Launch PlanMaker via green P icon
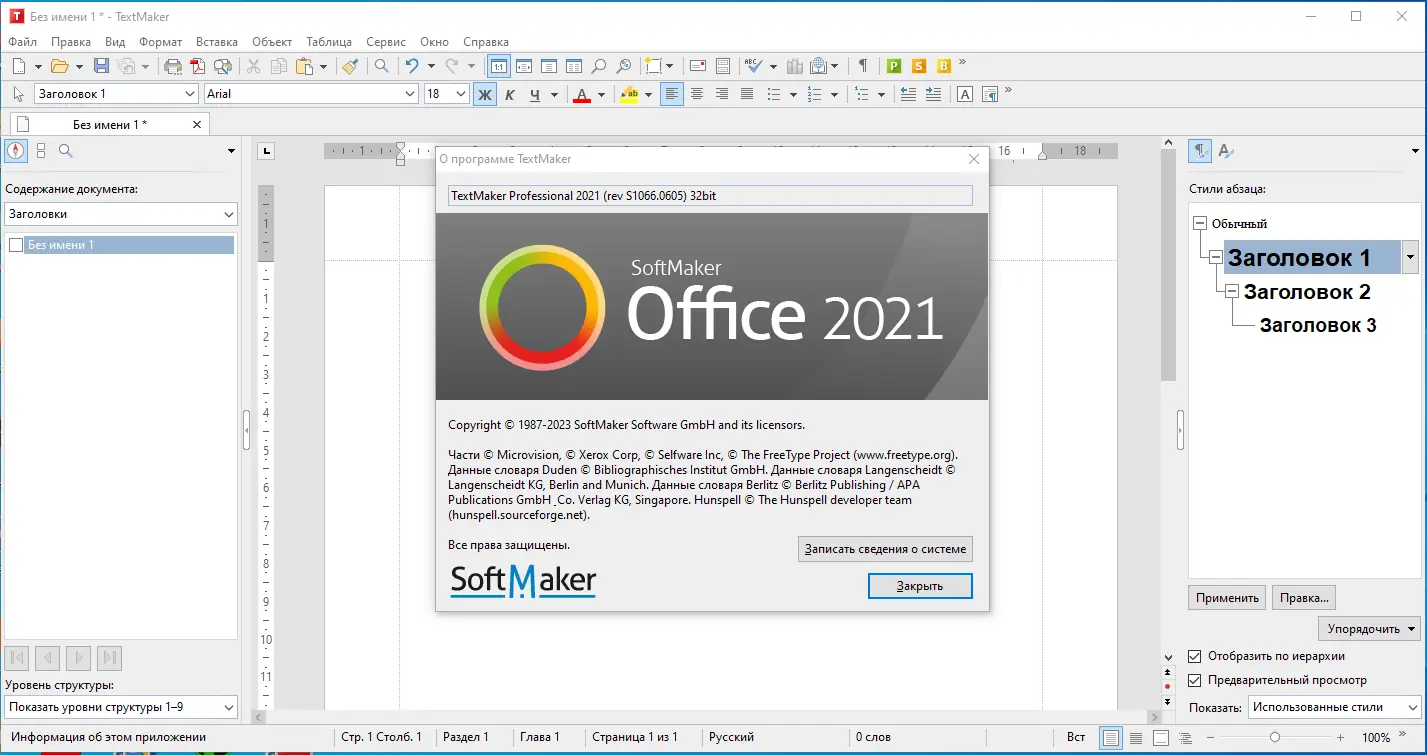1427x755 pixels. (894, 66)
